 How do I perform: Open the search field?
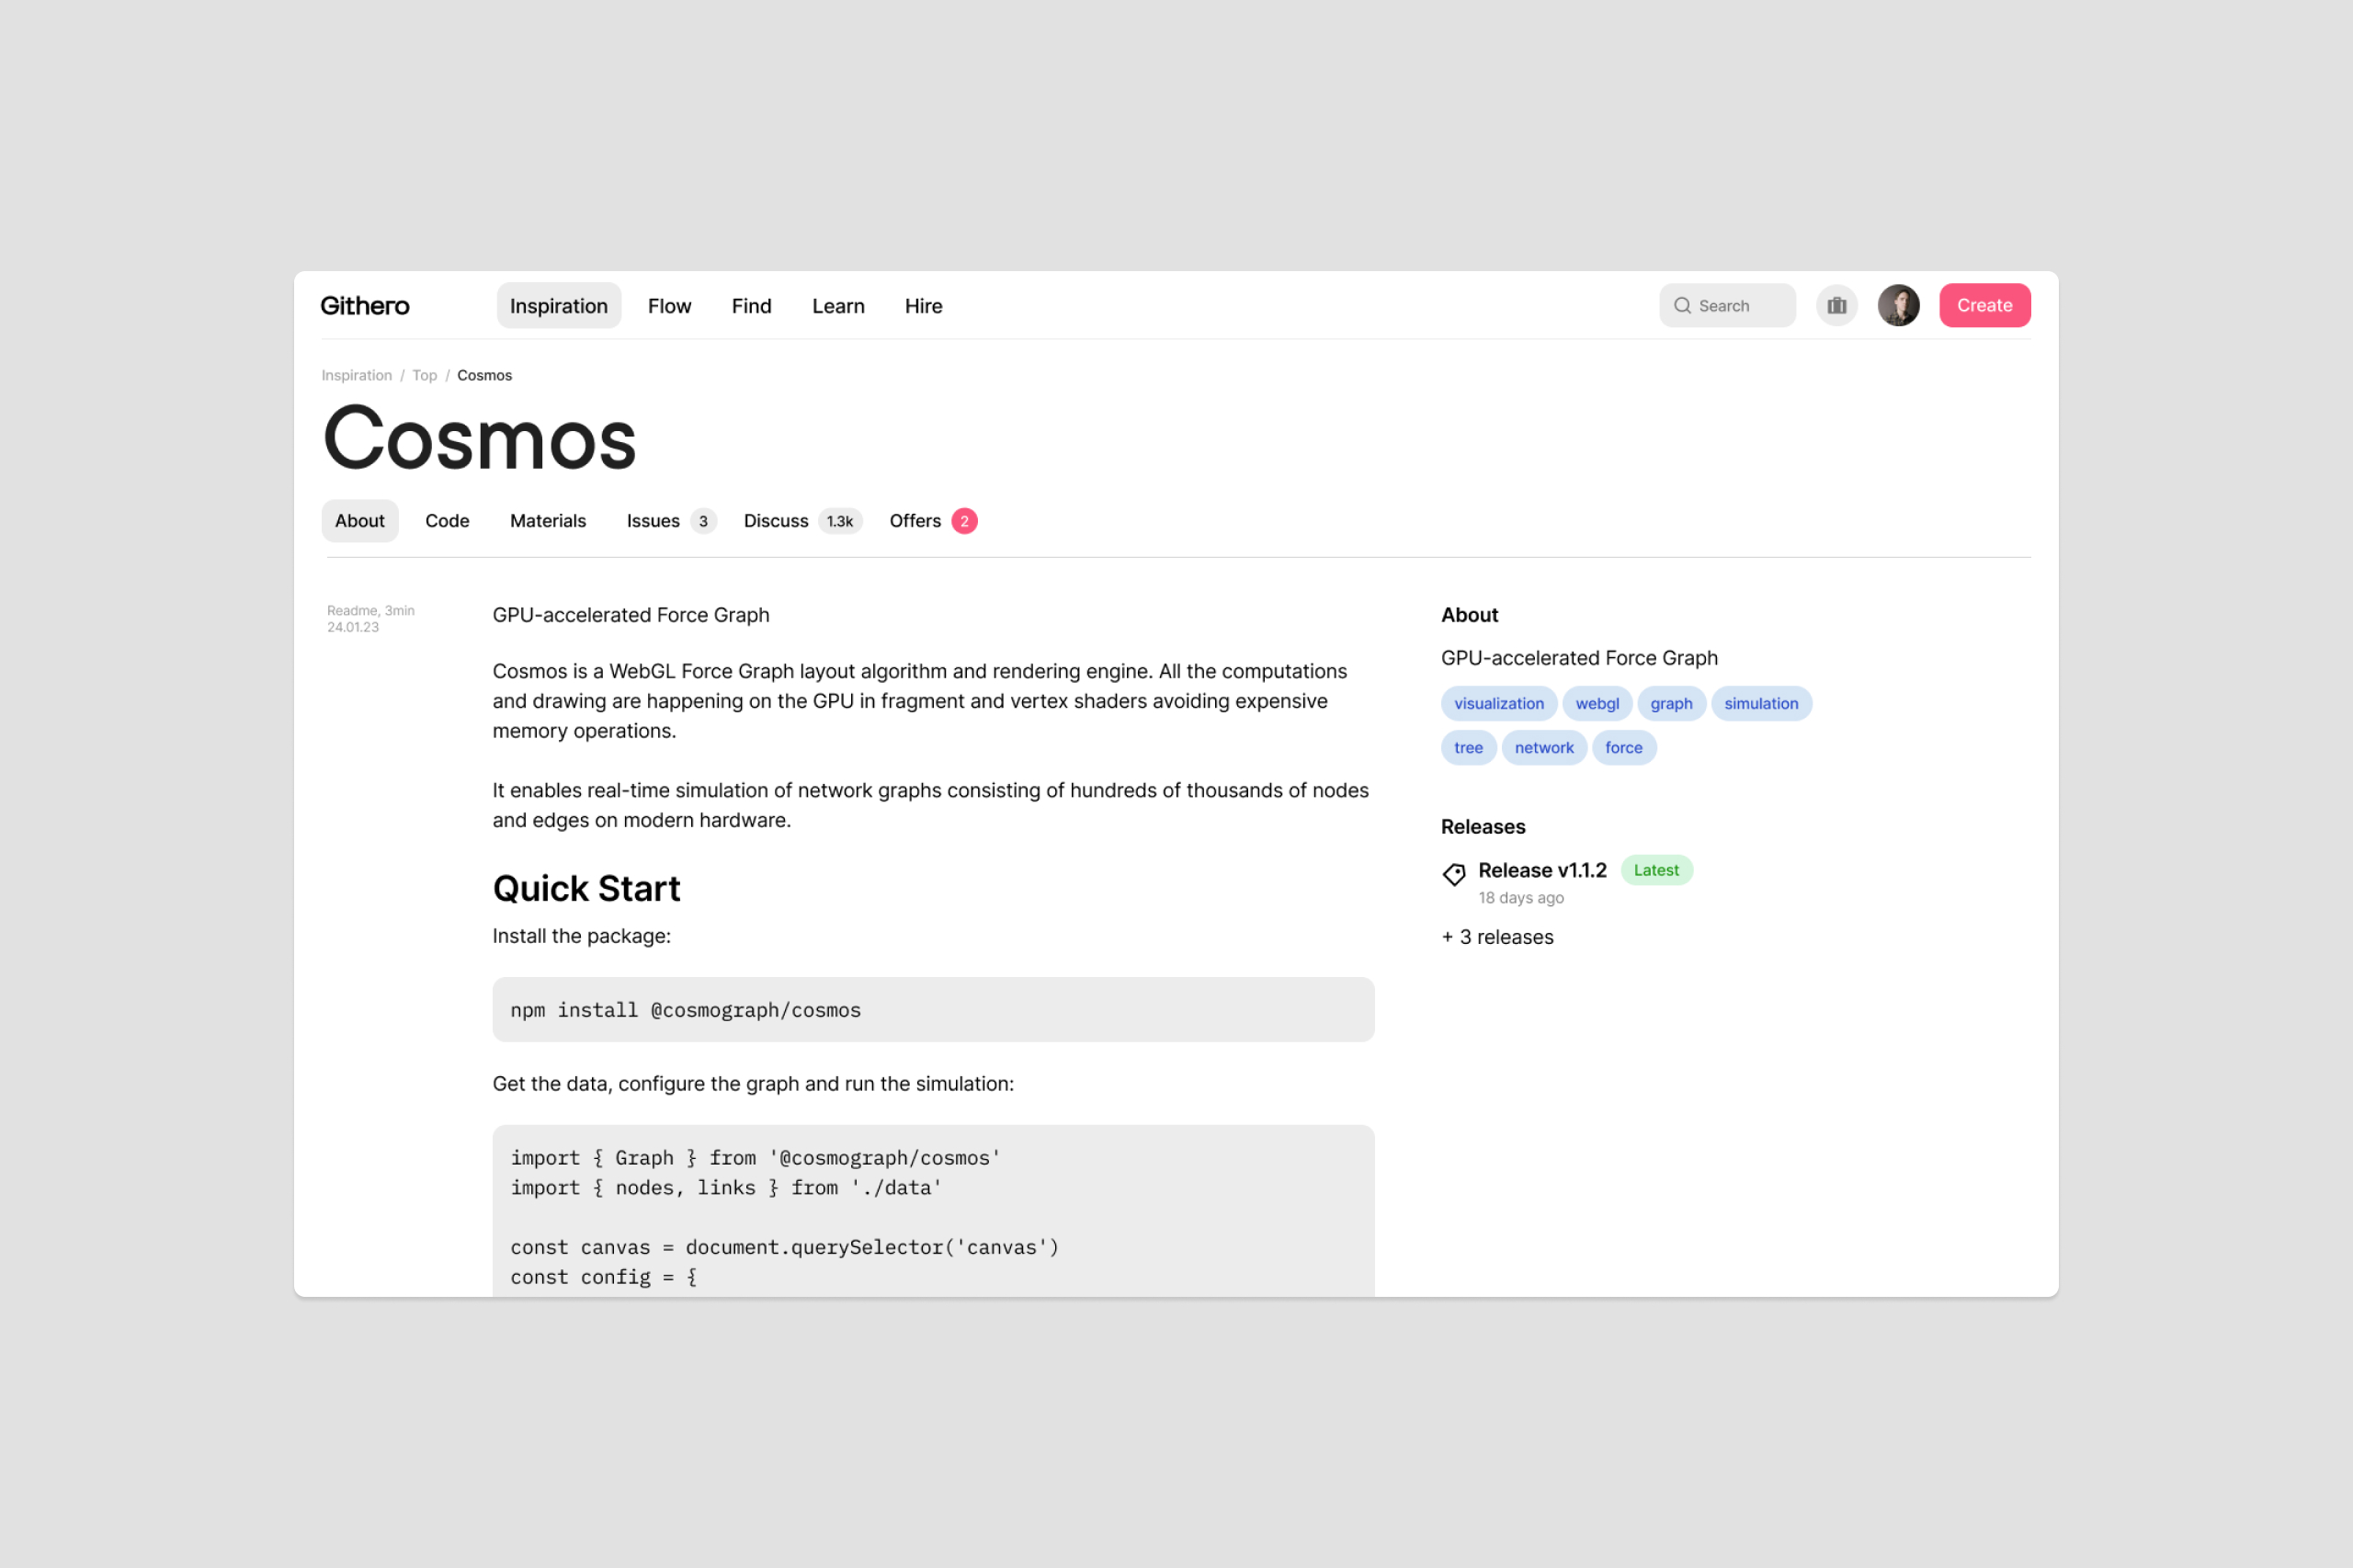[x=1727, y=304]
